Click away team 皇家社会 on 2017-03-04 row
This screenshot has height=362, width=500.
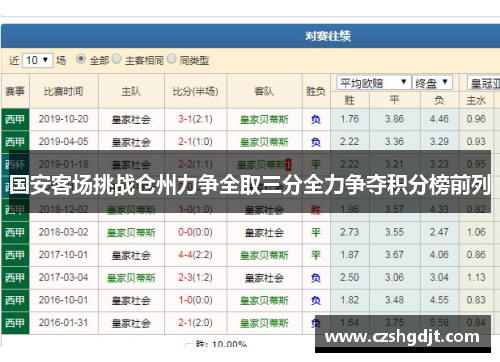click(x=264, y=278)
